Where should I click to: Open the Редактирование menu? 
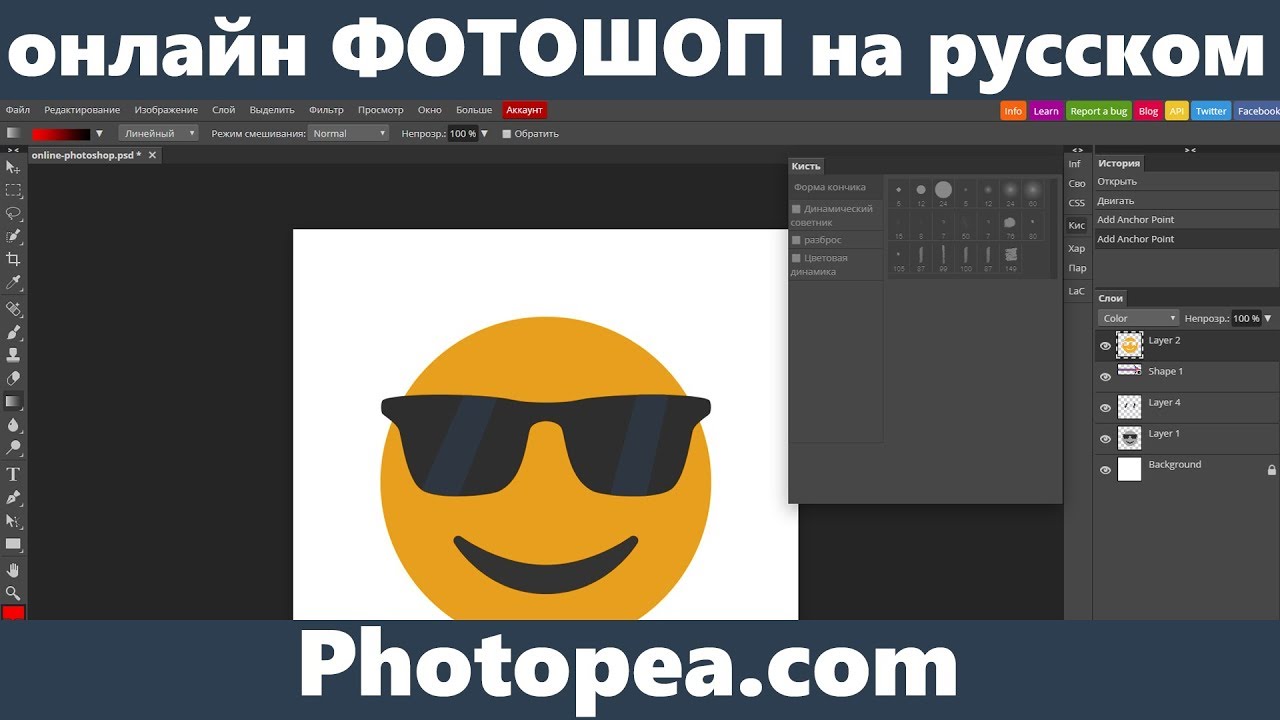82,110
